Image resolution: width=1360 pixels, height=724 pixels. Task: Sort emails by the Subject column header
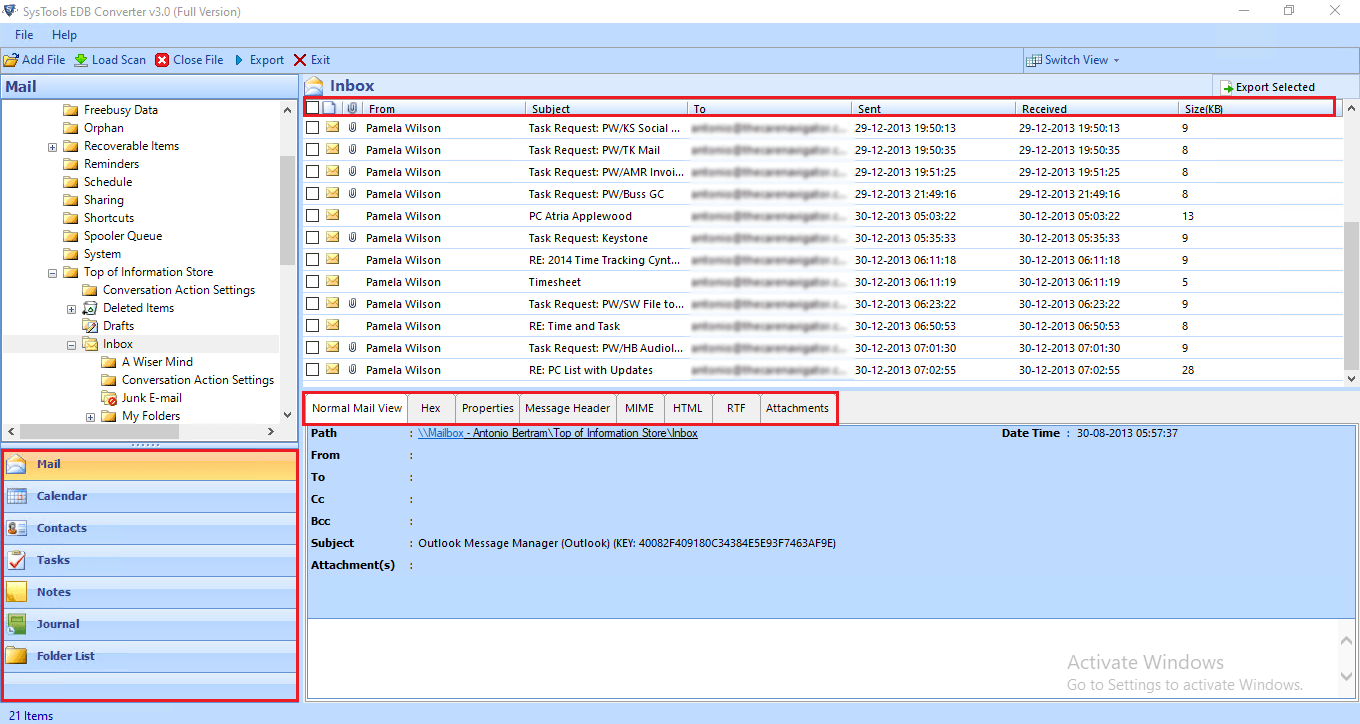[551, 109]
